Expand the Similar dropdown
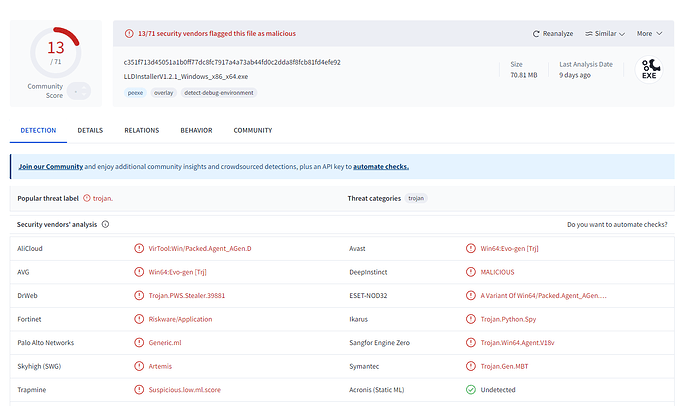This screenshot has height=406, width=690. click(605, 33)
